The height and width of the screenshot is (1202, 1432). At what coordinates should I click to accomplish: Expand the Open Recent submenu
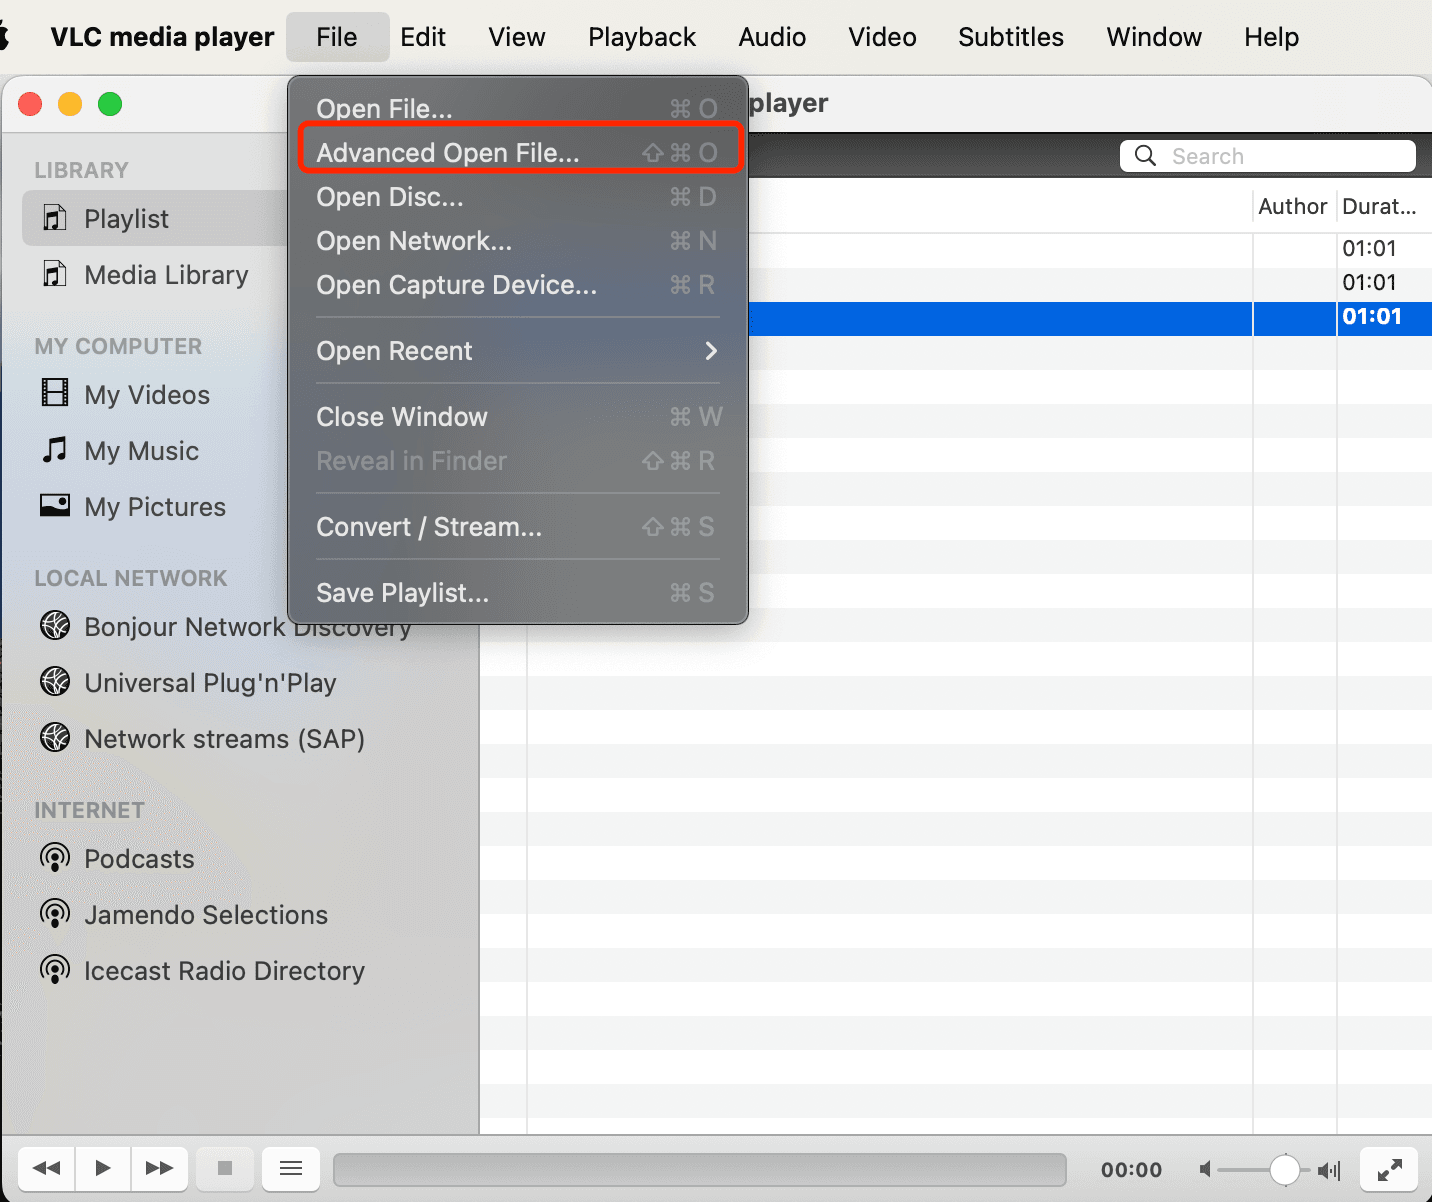[x=518, y=351]
